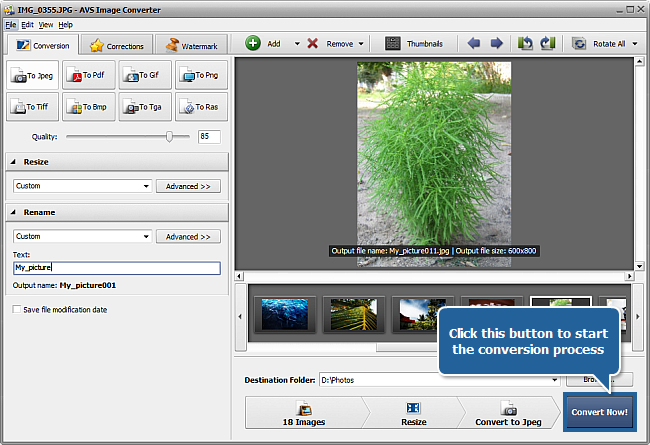Image resolution: width=650 pixels, height=445 pixels.
Task: Click Advanced button in Resize section
Action: pyautogui.click(x=188, y=186)
